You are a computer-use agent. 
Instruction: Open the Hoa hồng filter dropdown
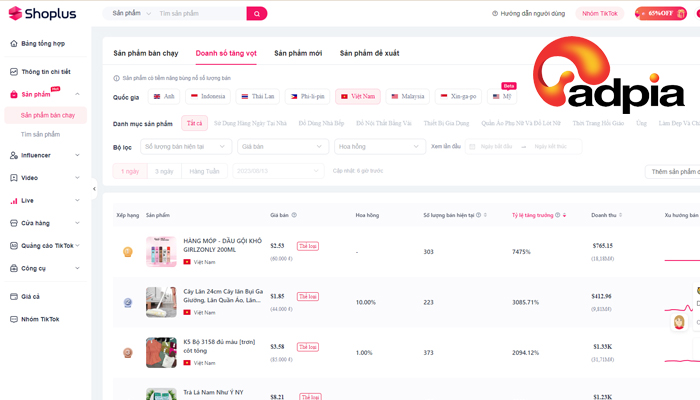coord(379,146)
